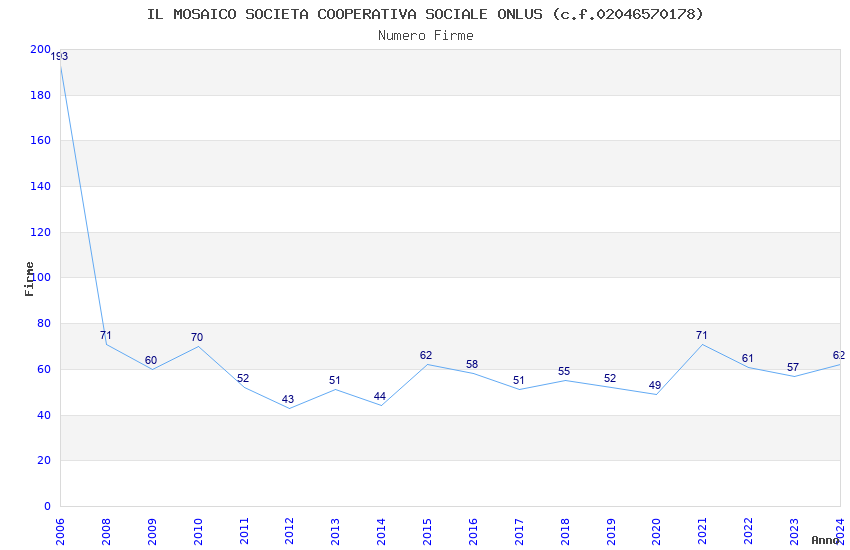Select the 43 data label above 2012
850x550 pixels.
pos(288,399)
